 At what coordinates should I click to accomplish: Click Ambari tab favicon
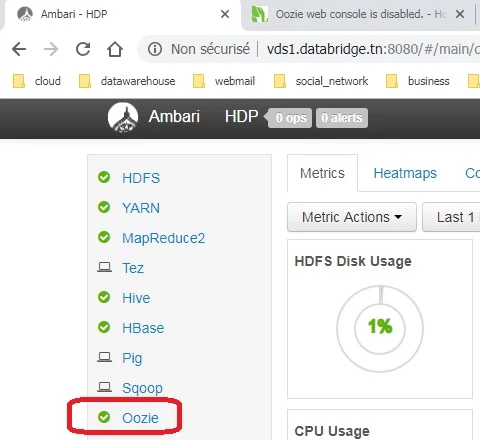[25, 14]
